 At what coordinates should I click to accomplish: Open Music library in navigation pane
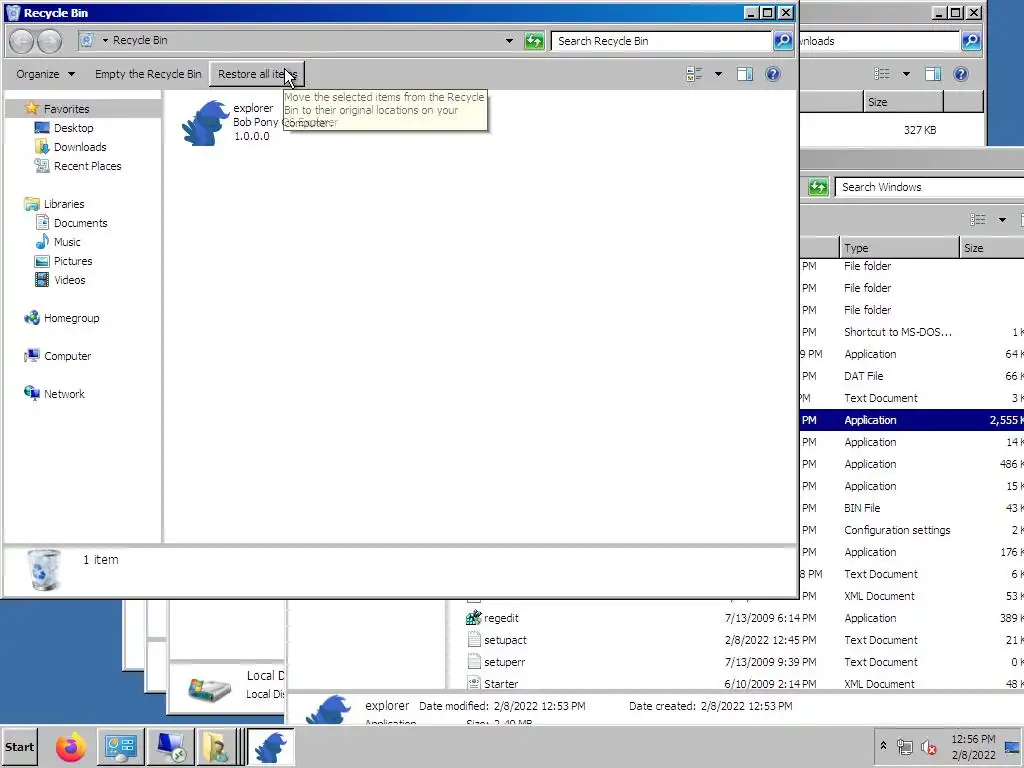67,242
